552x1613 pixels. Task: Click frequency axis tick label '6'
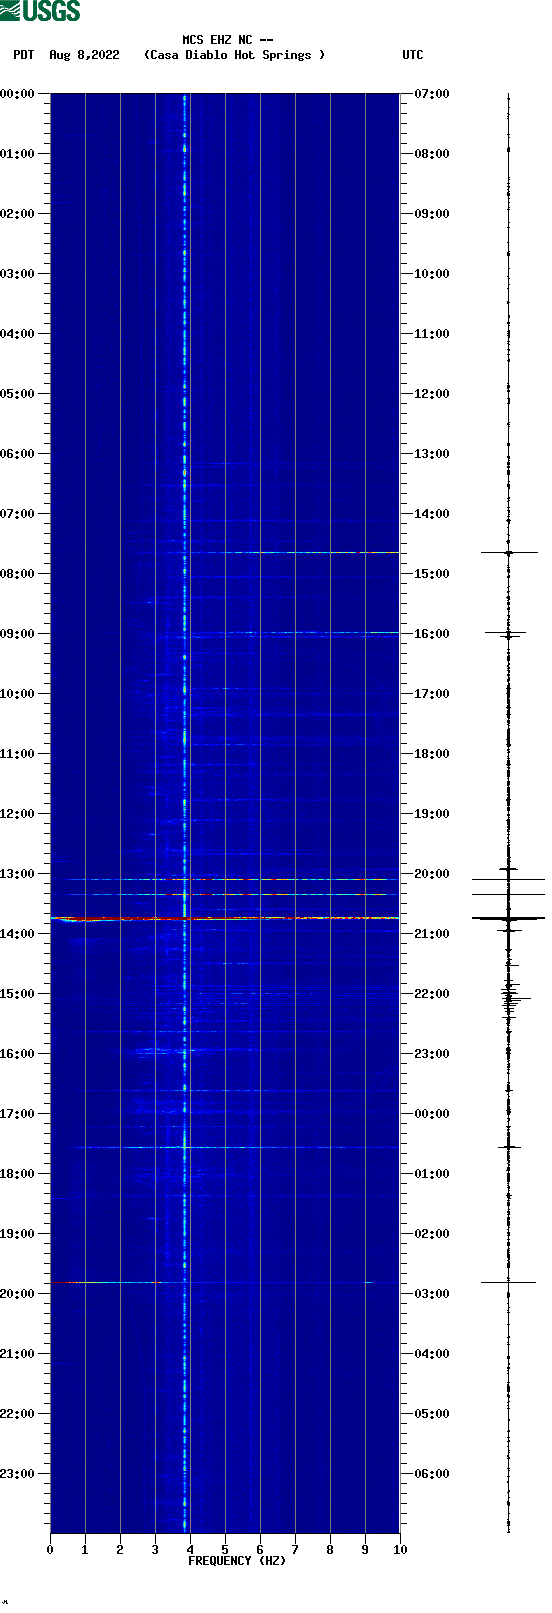coord(260,1550)
